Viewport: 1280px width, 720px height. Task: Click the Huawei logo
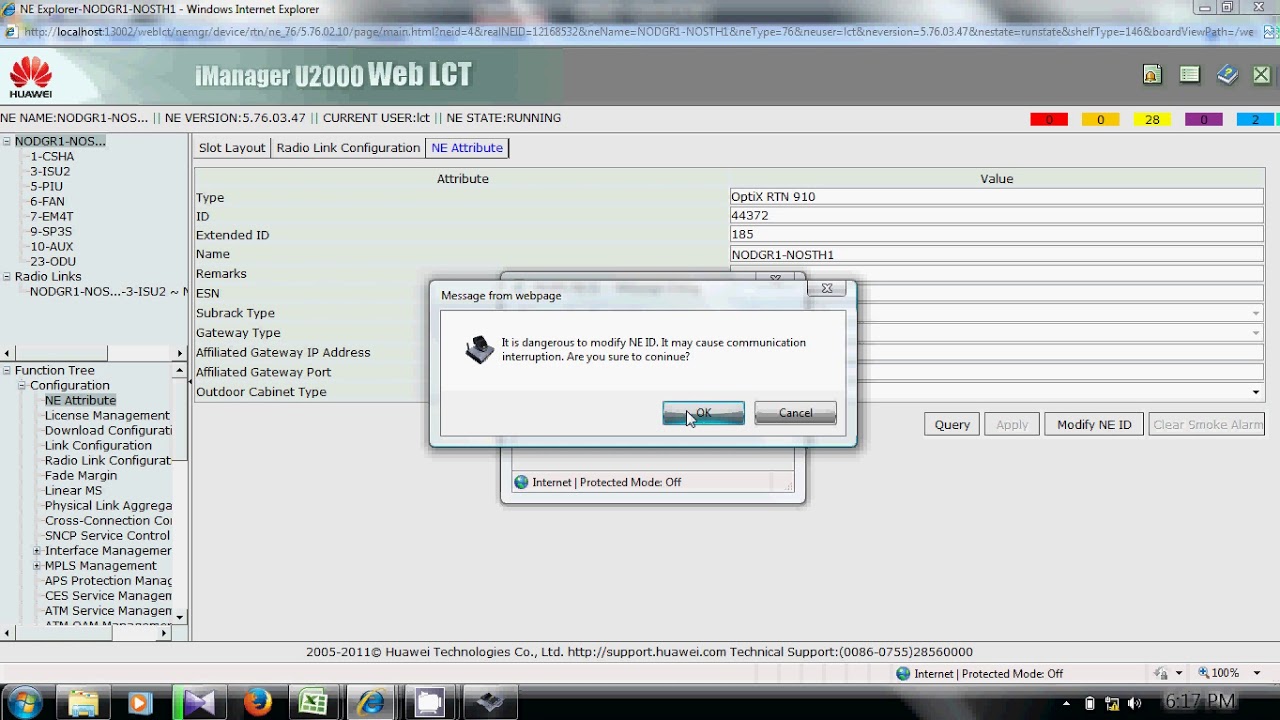(x=31, y=77)
